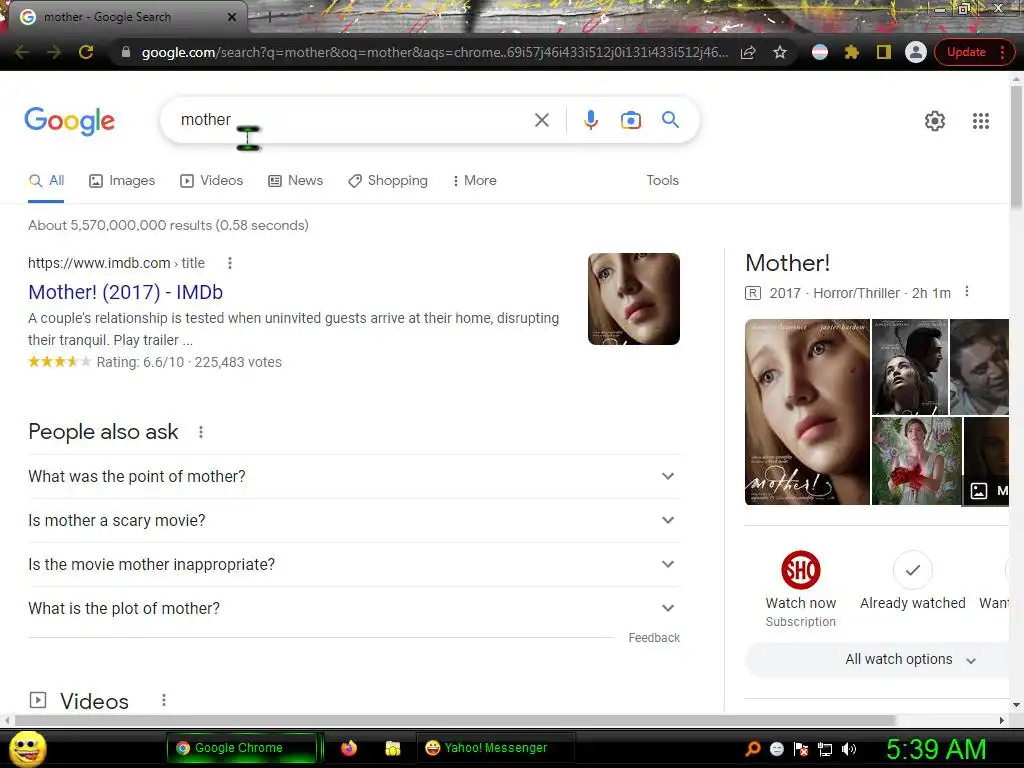Screen dimensions: 1024x768
Task: Open file manager taskbar icon
Action: [x=392, y=748]
